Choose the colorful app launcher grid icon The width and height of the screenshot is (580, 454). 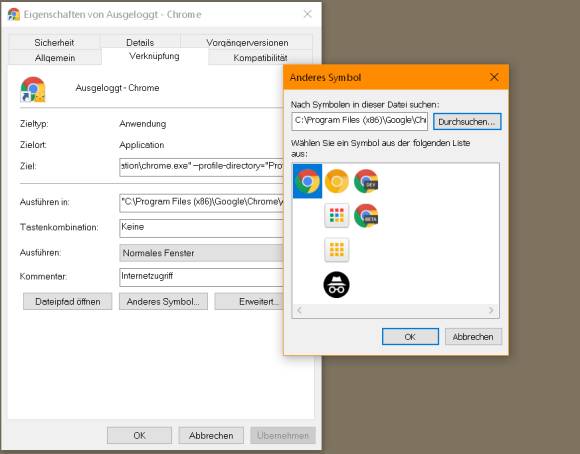(337, 215)
